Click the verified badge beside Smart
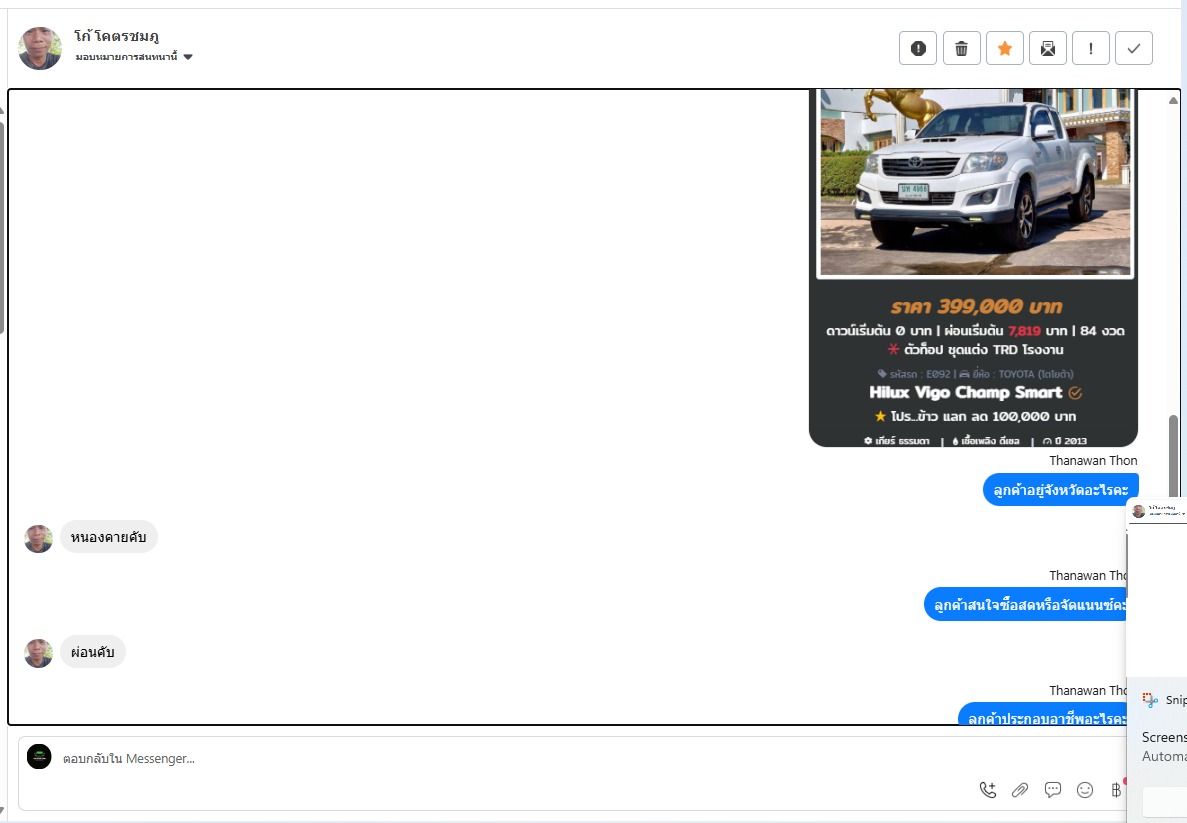 [1075, 393]
